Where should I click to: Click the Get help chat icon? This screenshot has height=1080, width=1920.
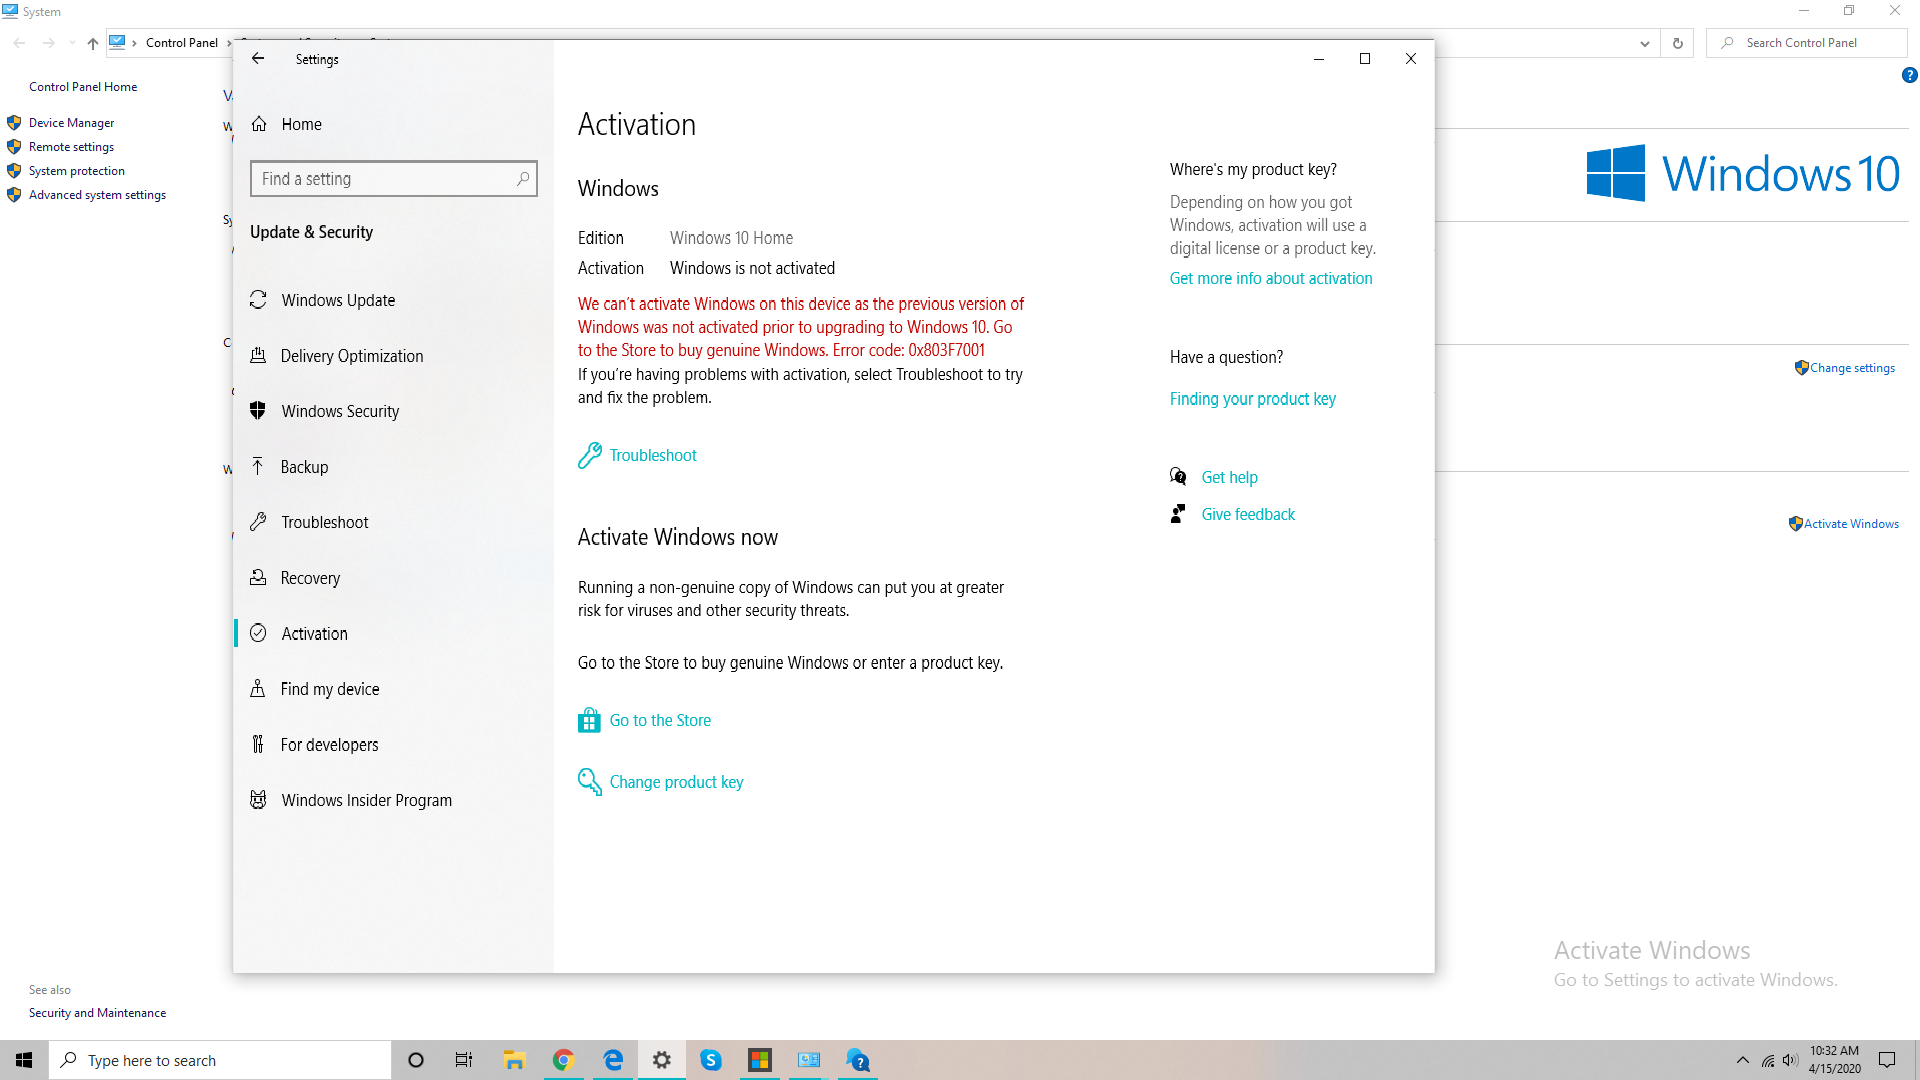[x=1179, y=476]
